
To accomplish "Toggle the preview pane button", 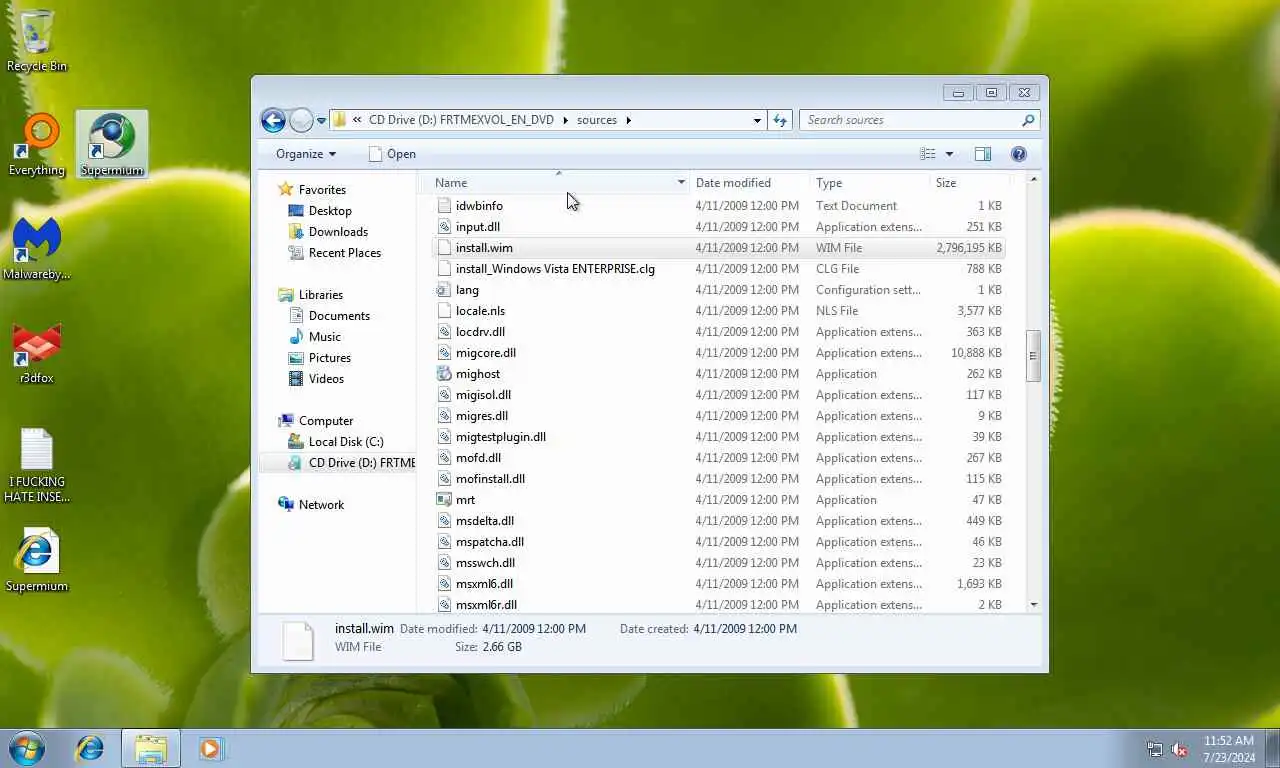I will [x=983, y=154].
